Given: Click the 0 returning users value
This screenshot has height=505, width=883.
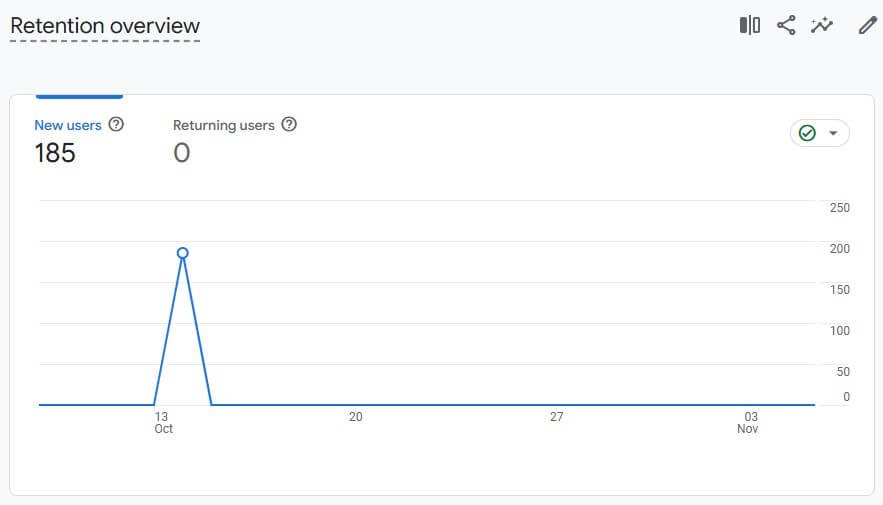Looking at the screenshot, I should coord(181,153).
